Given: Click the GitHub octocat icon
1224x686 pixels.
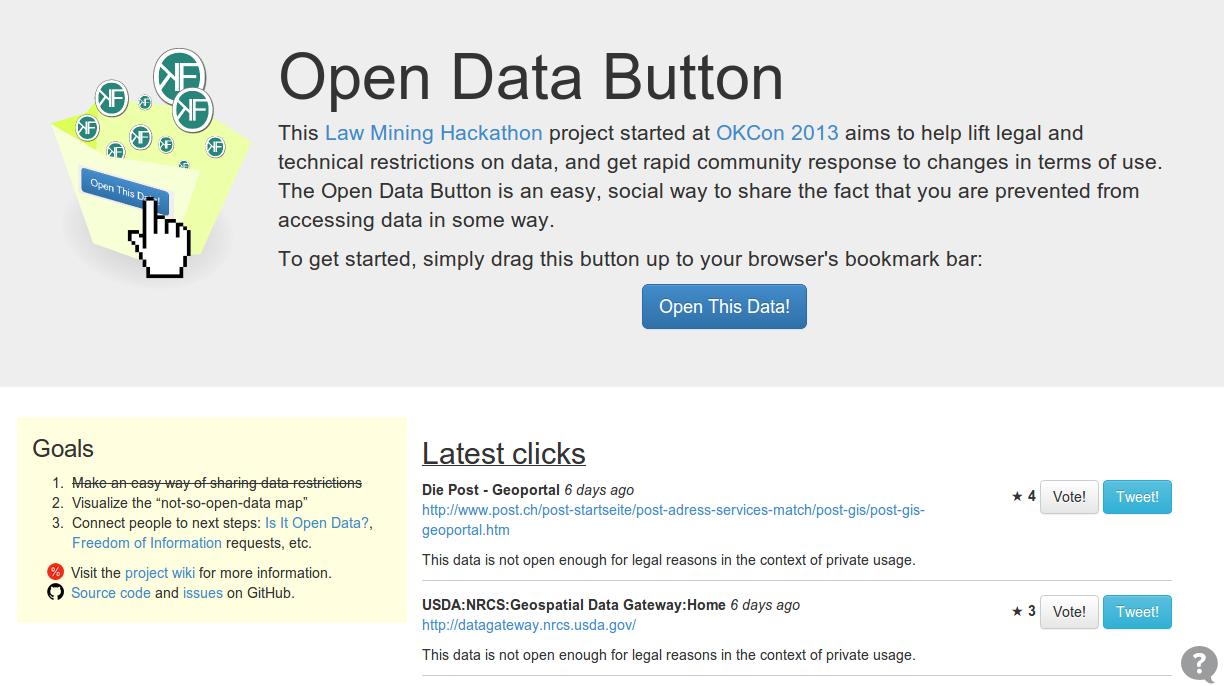Looking at the screenshot, I should click(x=55, y=592).
